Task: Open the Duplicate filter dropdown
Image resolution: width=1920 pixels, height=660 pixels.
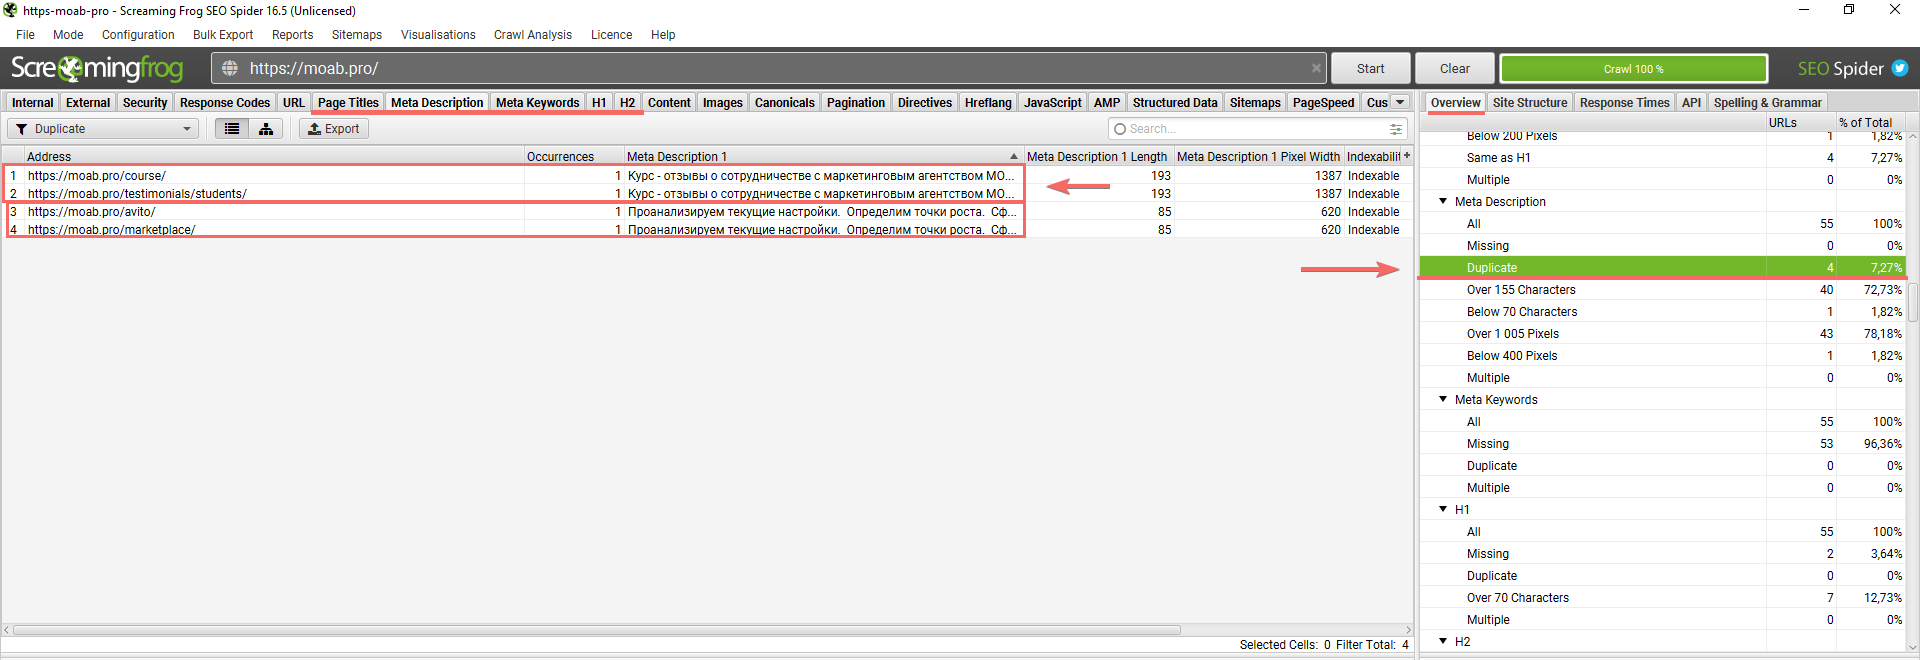Action: (x=103, y=129)
